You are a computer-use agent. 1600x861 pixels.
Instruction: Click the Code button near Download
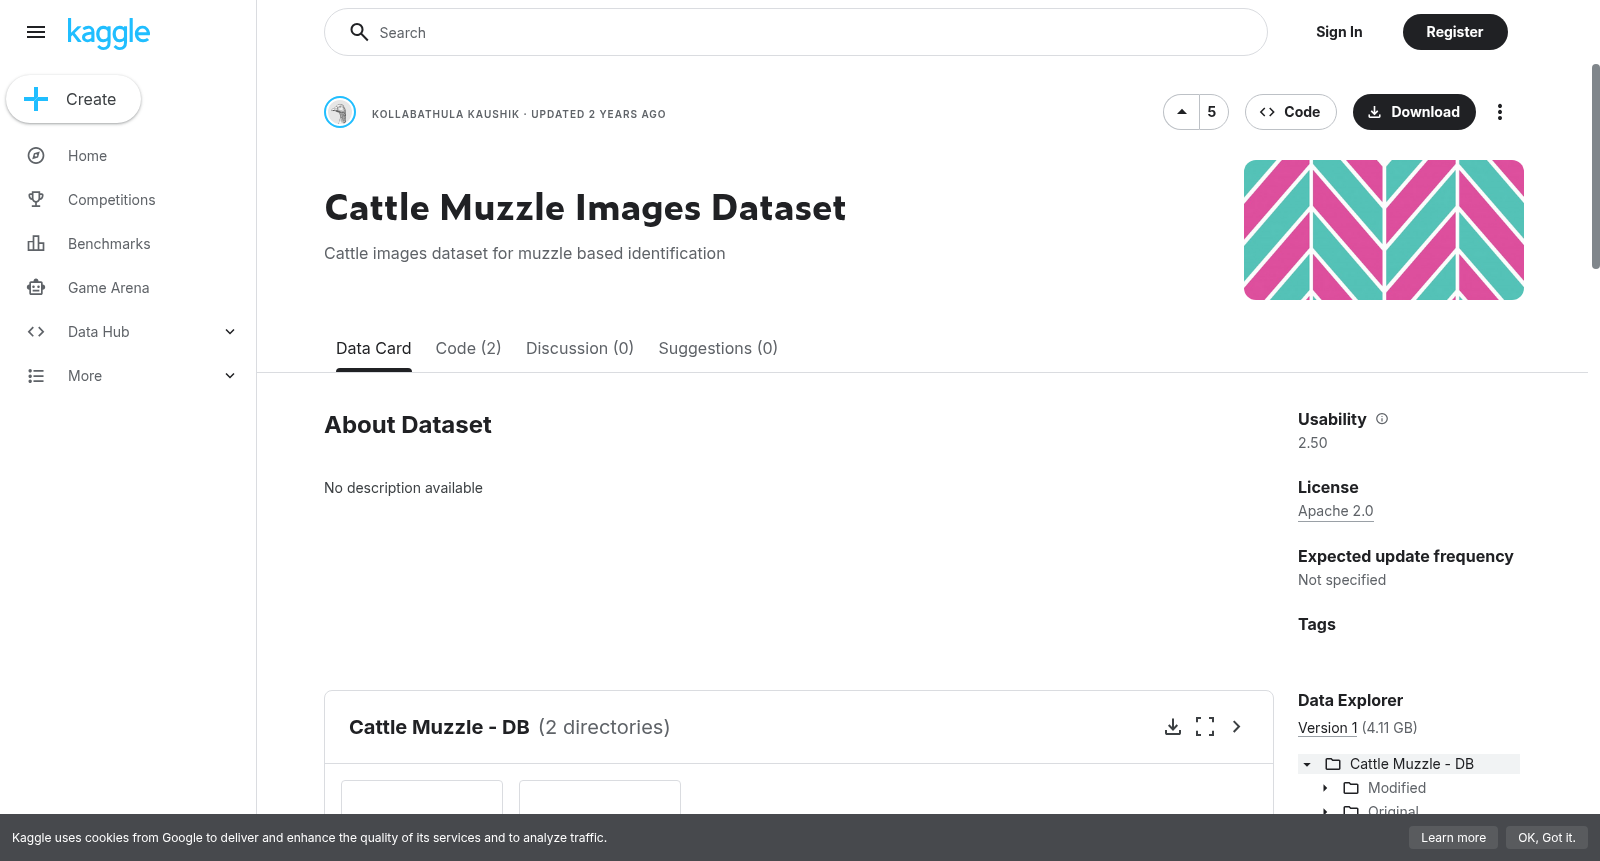pyautogui.click(x=1290, y=112)
